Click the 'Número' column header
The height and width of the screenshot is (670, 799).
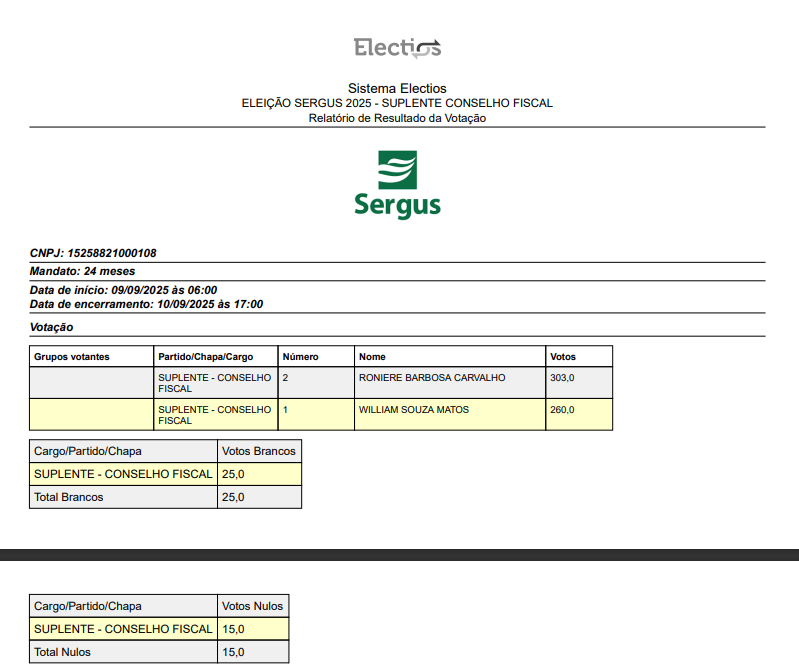(316, 357)
